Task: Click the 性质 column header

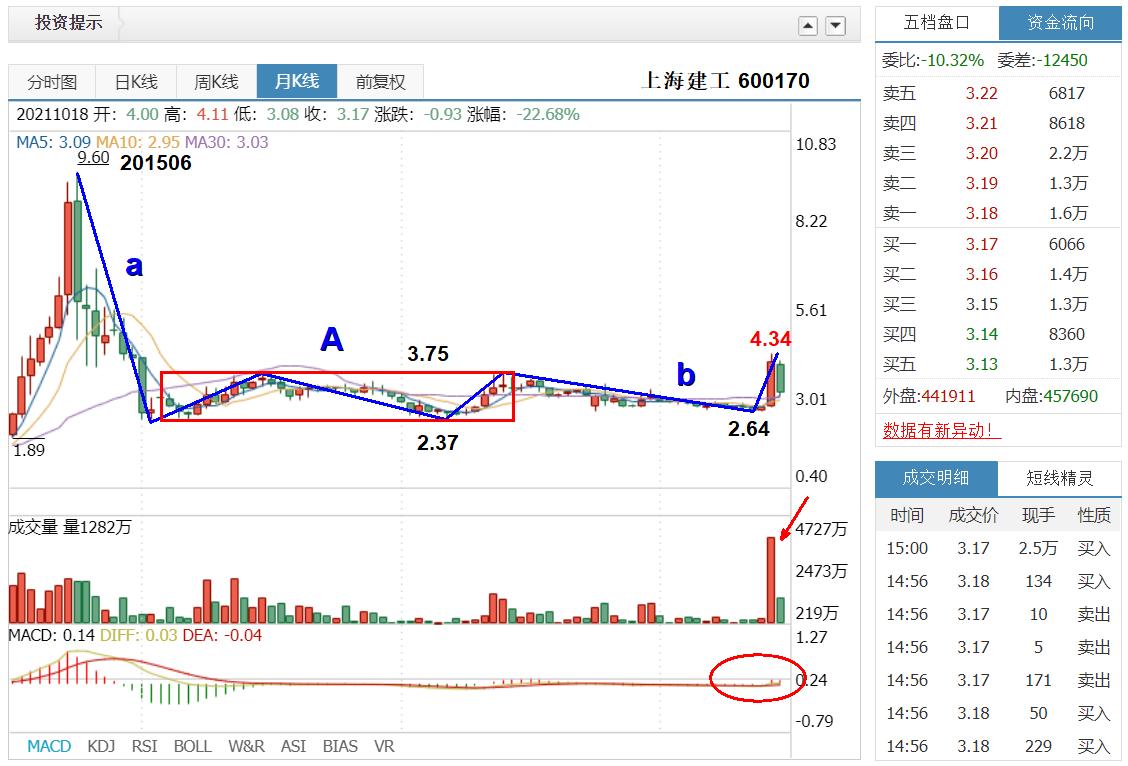Action: pyautogui.click(x=1093, y=516)
